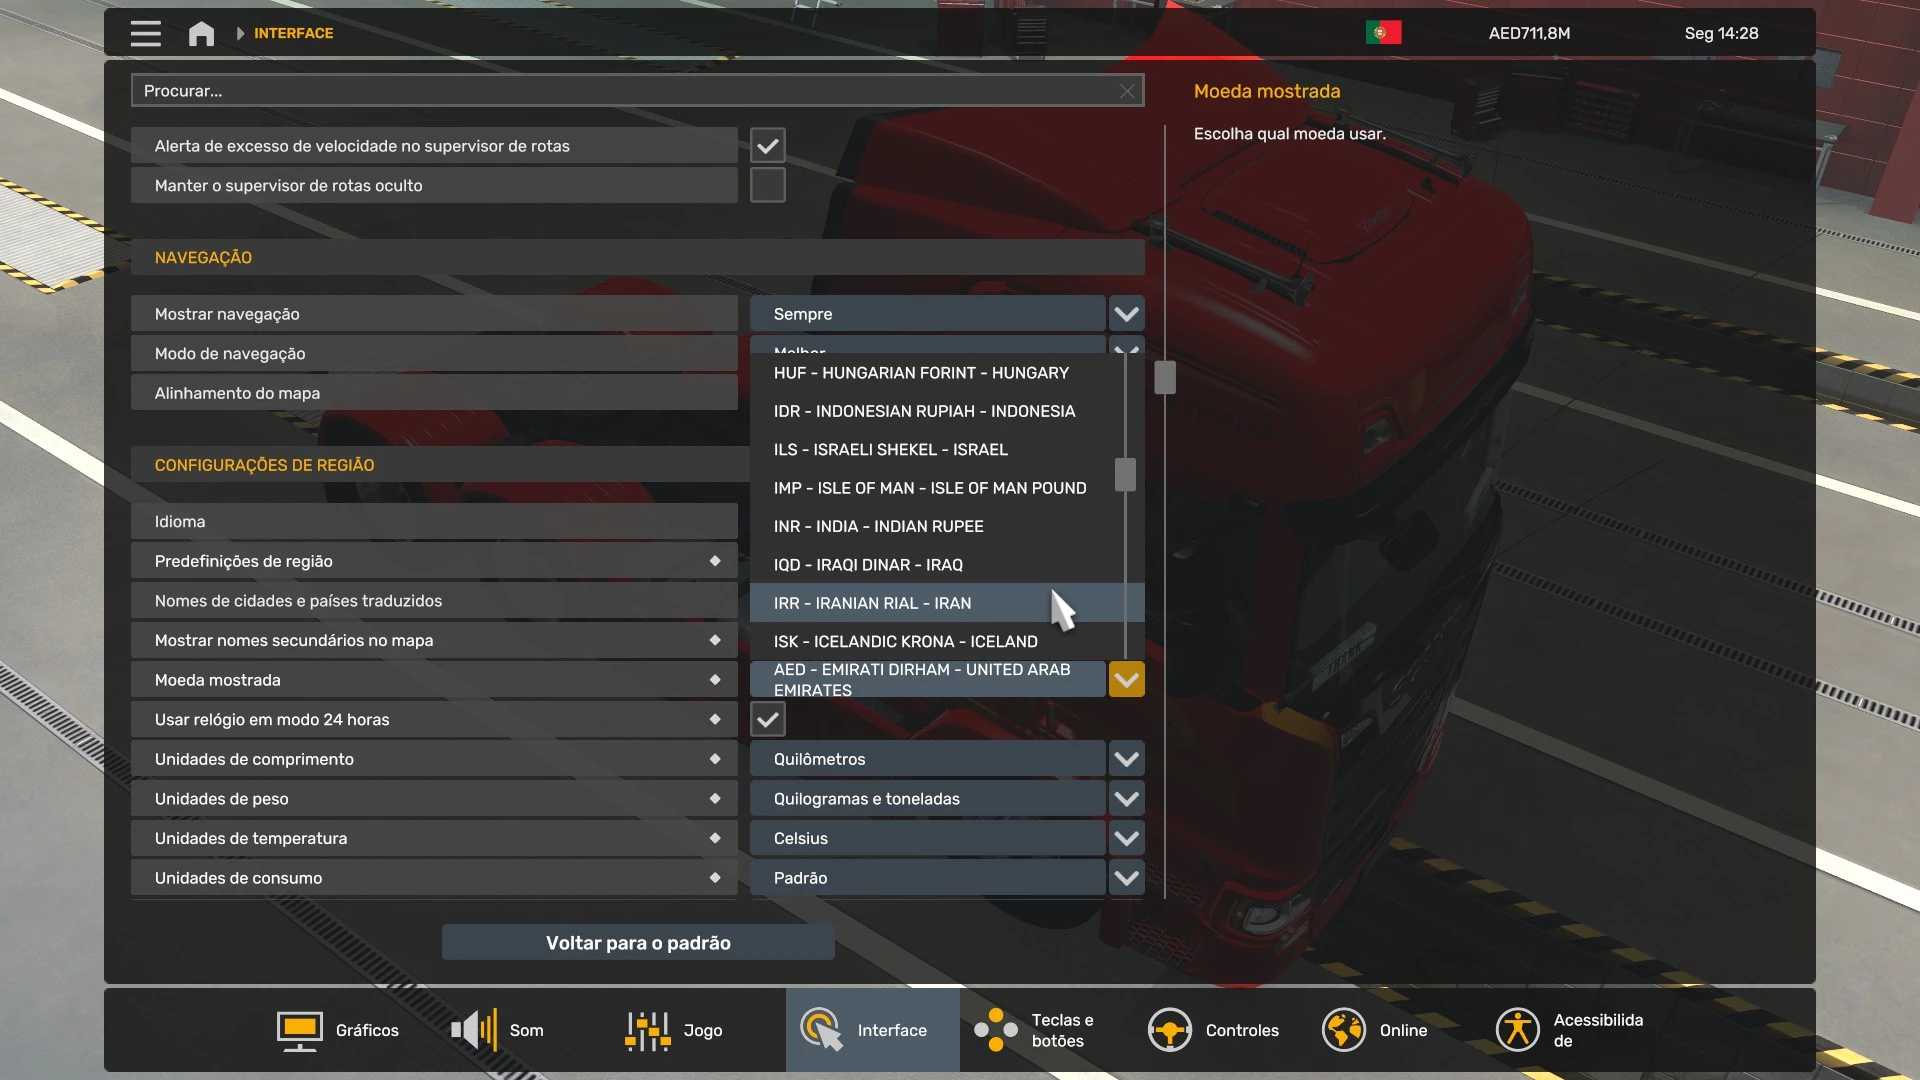Screen dimensions: 1920x1080
Task: Collapse the yellow currency dropdown arrow
Action: pos(1126,680)
